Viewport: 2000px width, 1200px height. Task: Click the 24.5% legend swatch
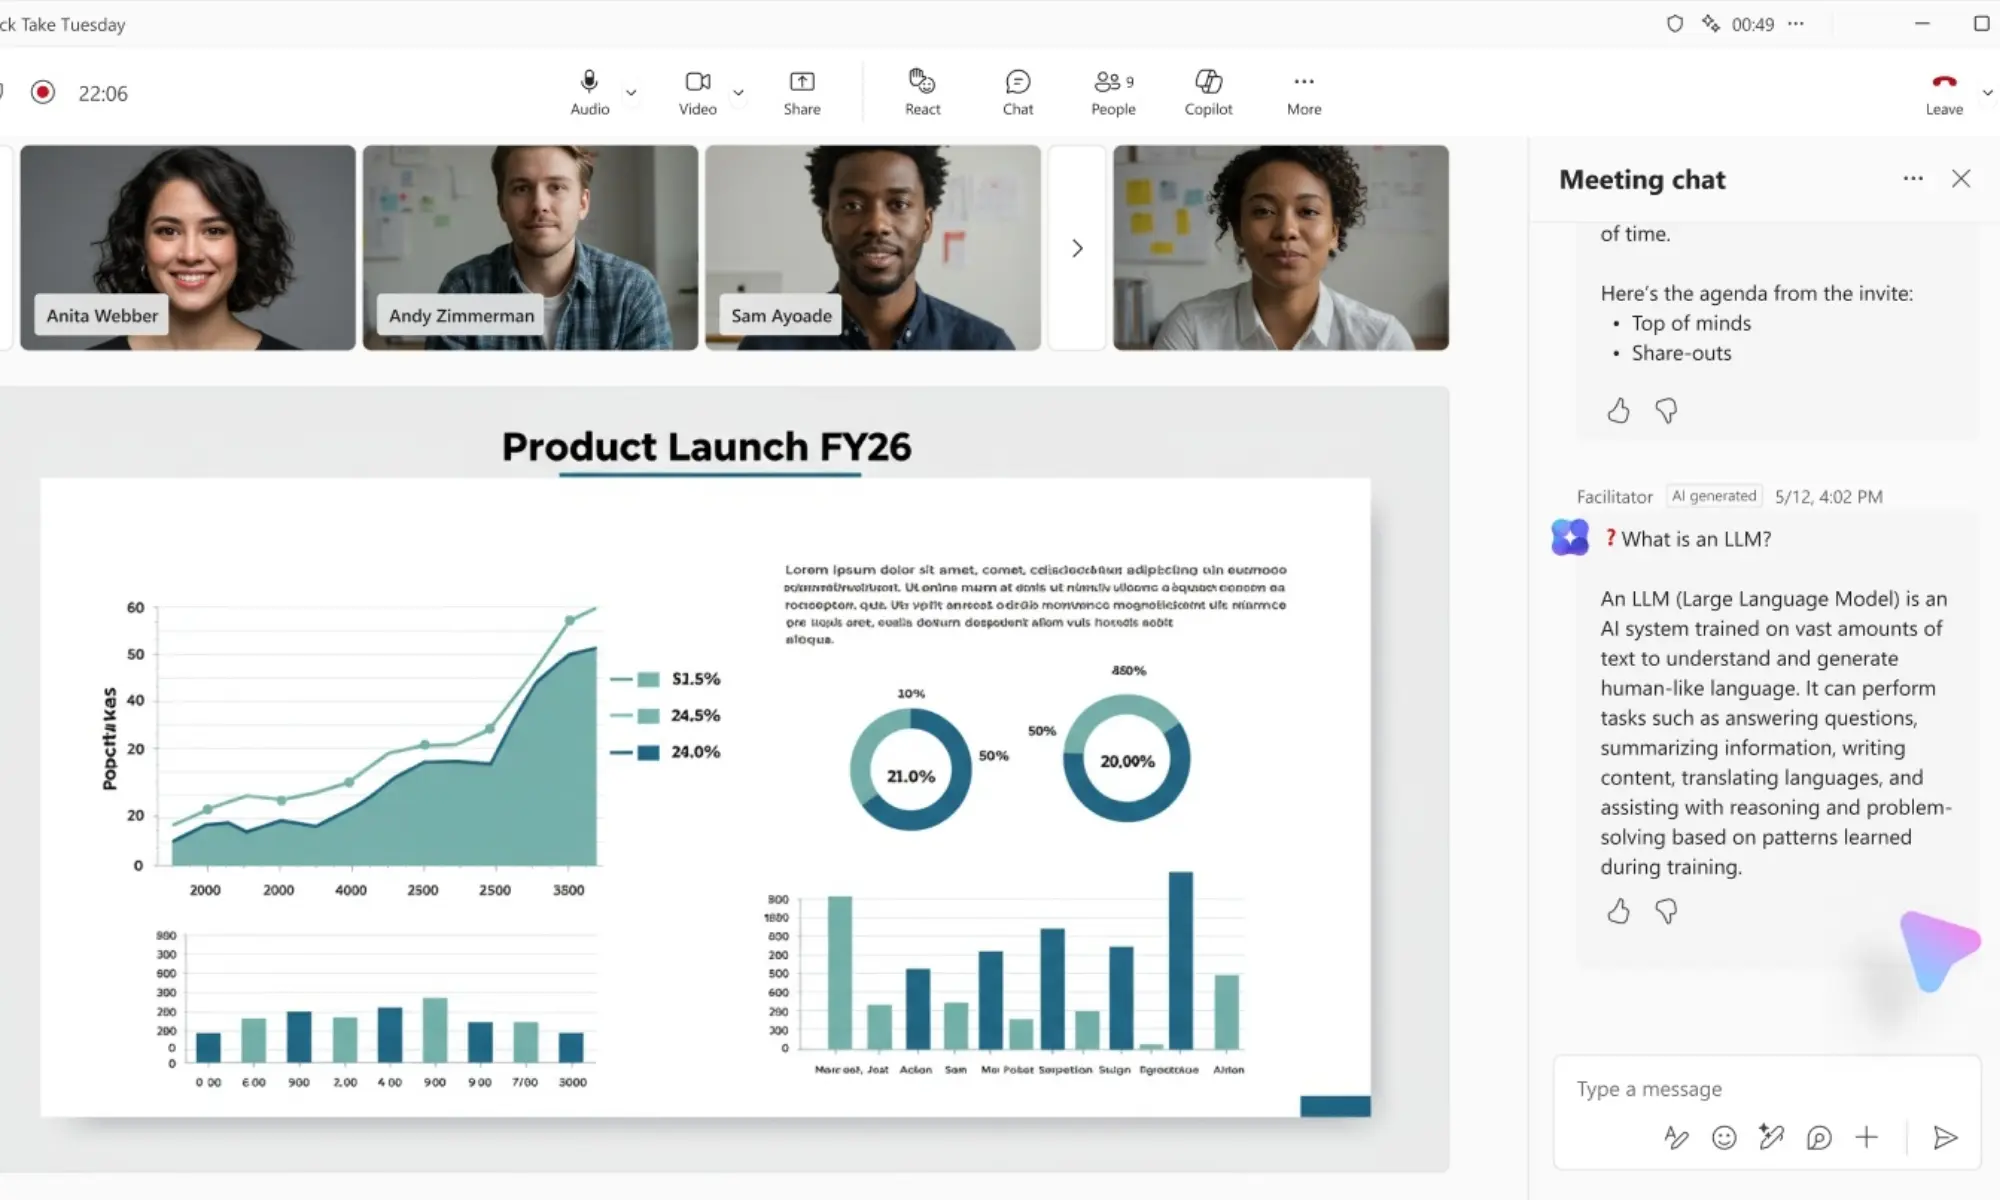click(648, 716)
